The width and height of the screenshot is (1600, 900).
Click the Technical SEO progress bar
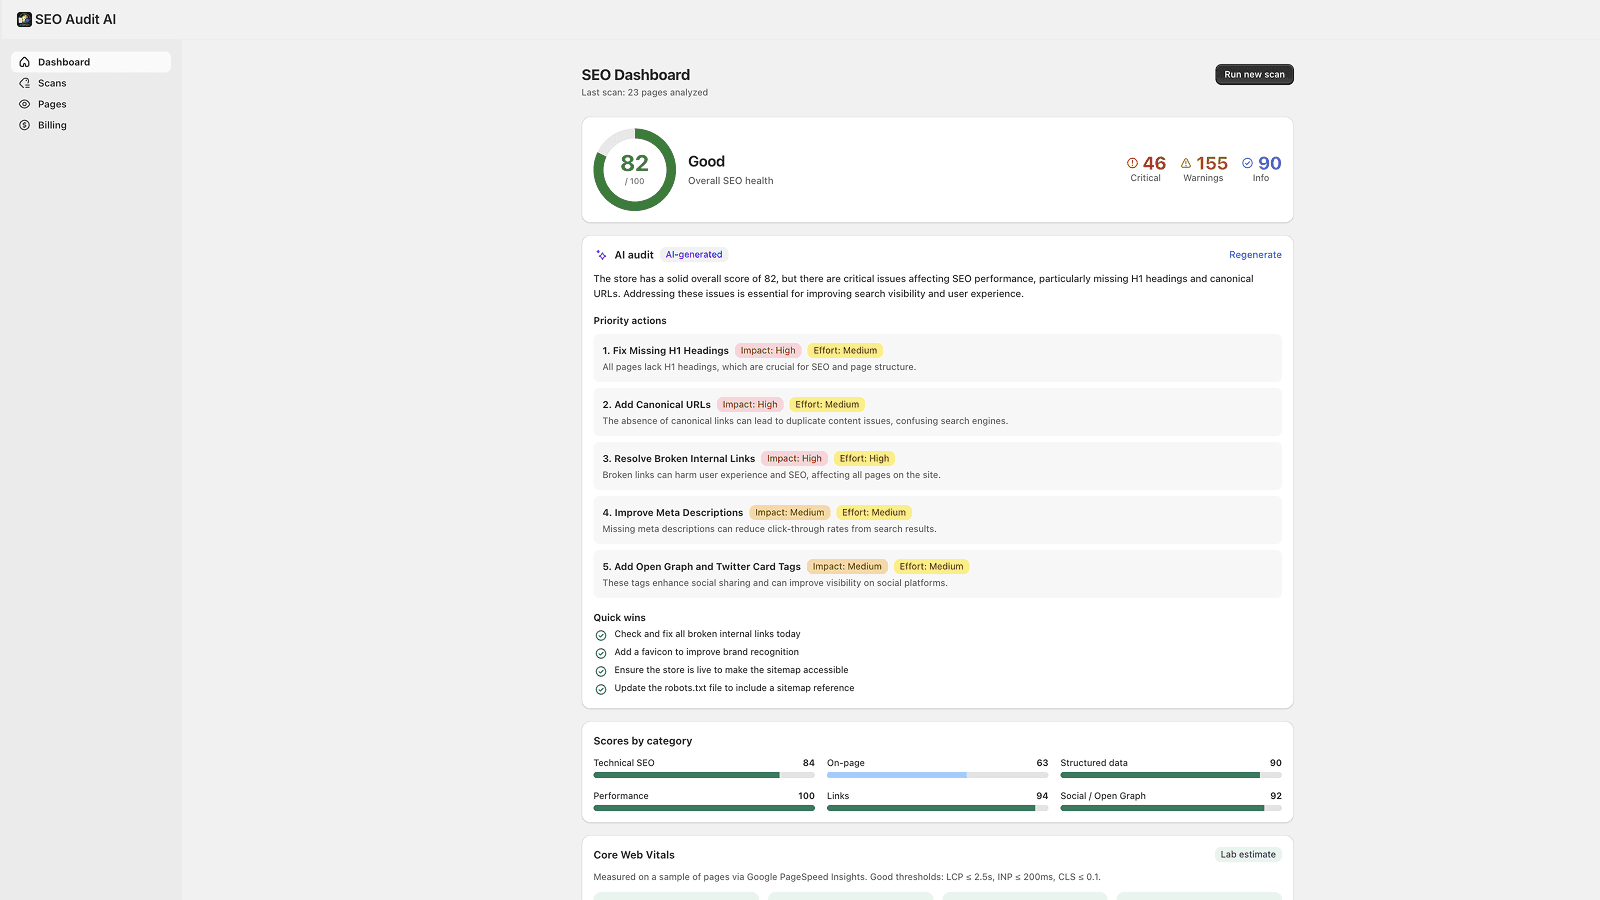coord(704,775)
